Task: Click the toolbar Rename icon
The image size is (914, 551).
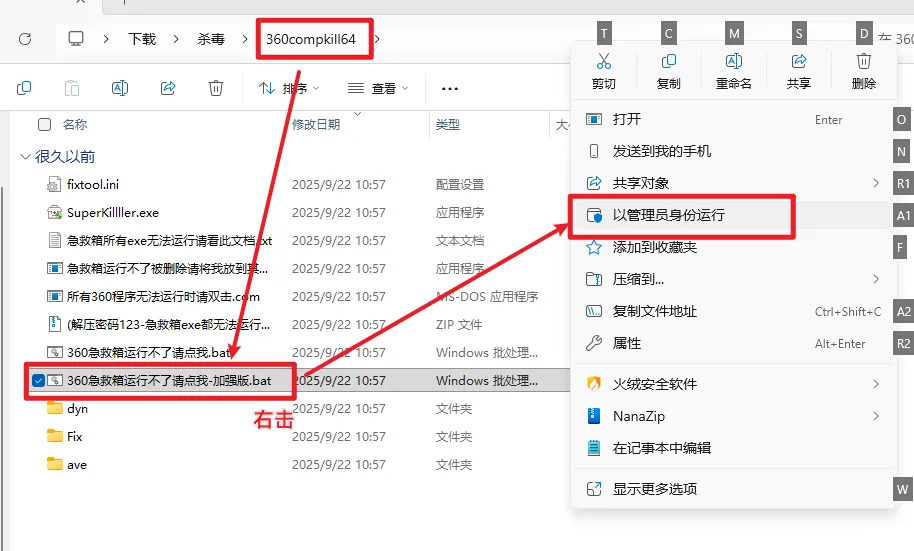Action: [119, 88]
